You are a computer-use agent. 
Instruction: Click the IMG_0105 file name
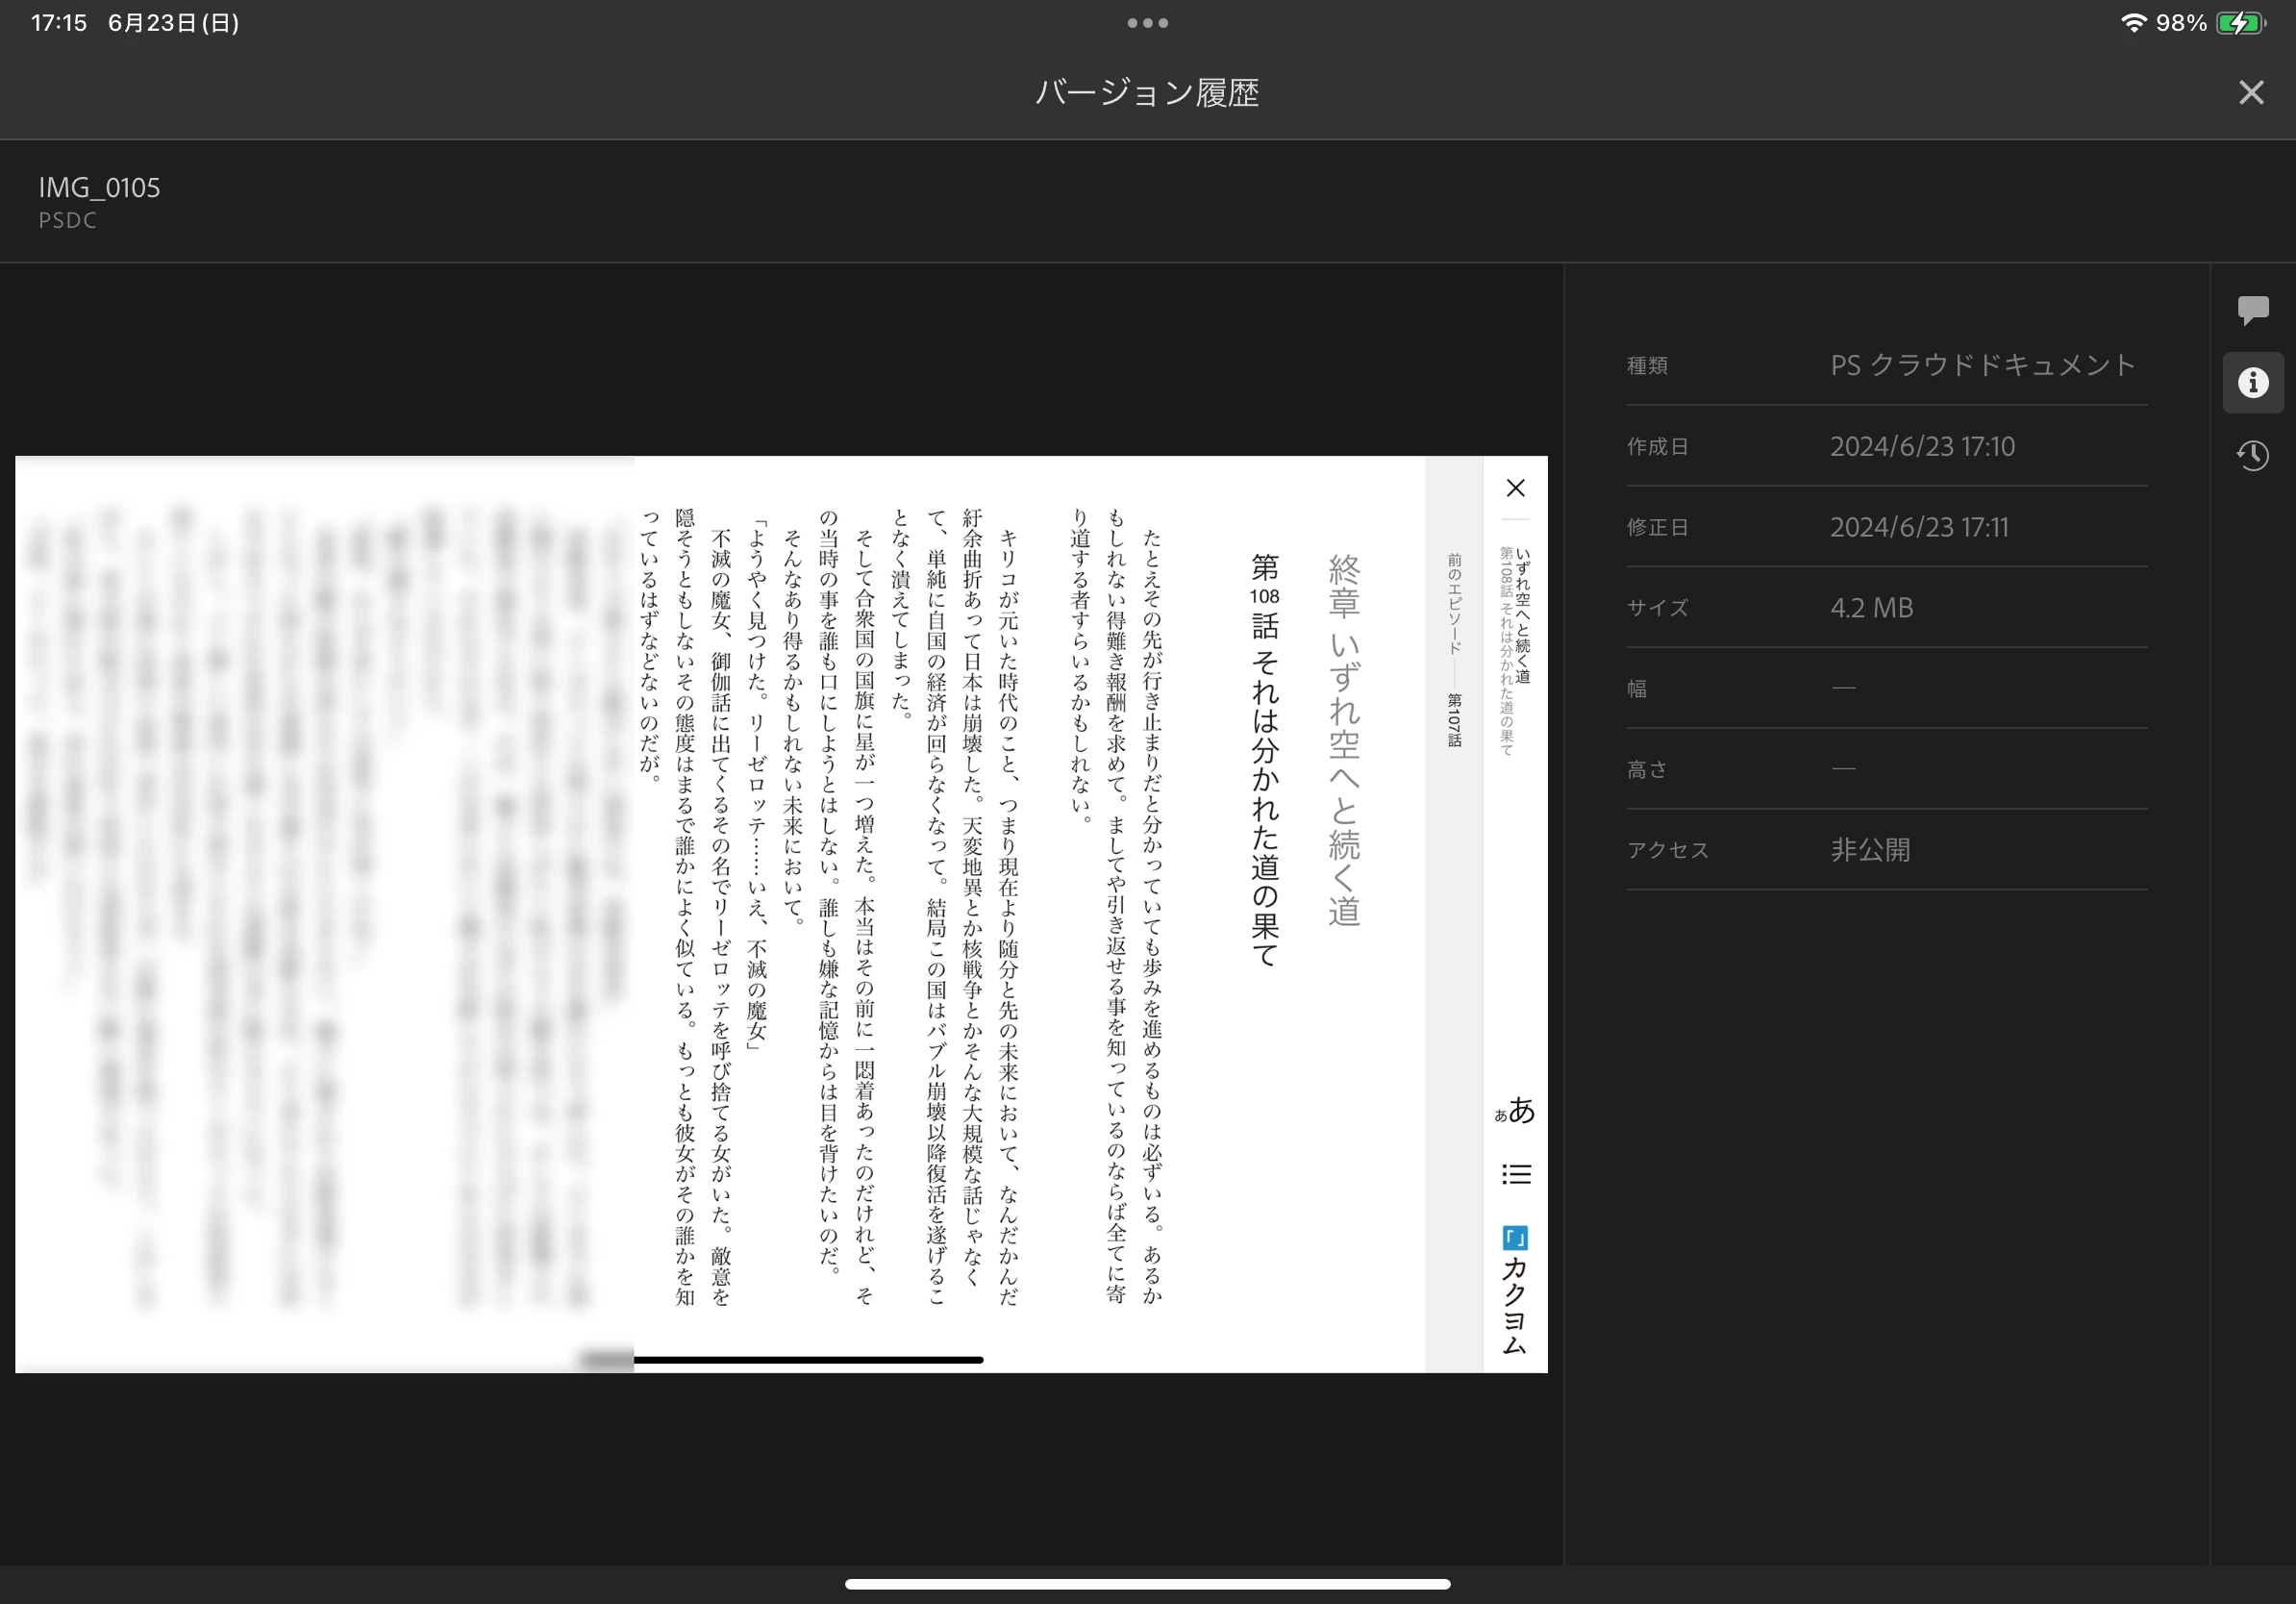[99, 188]
